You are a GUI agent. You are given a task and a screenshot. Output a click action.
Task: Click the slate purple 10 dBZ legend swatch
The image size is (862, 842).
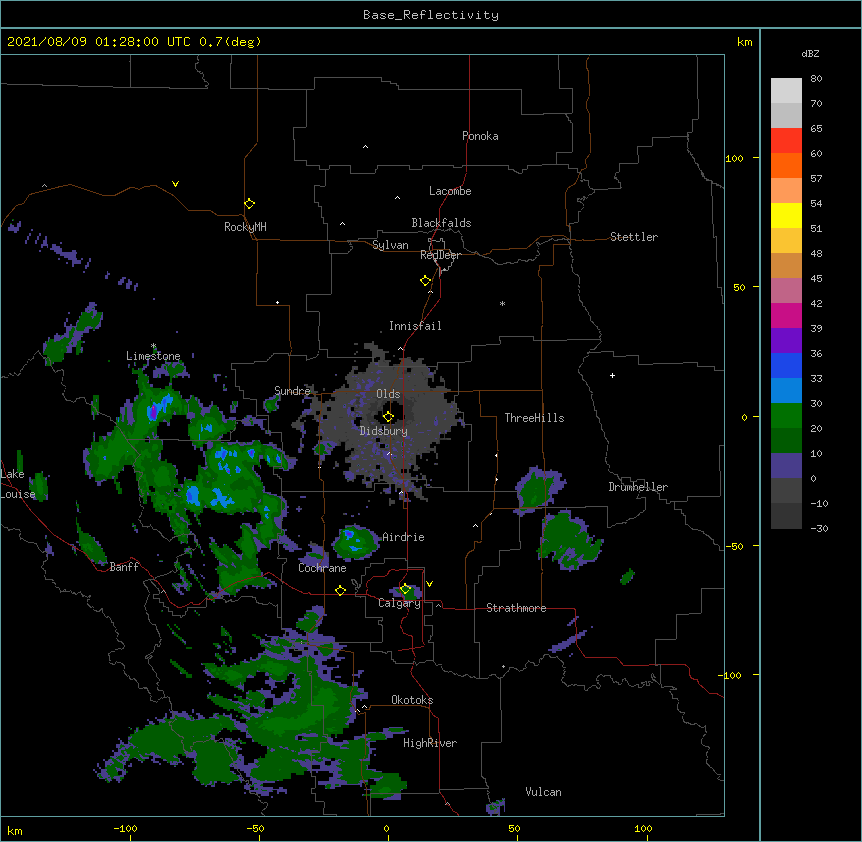click(x=786, y=466)
